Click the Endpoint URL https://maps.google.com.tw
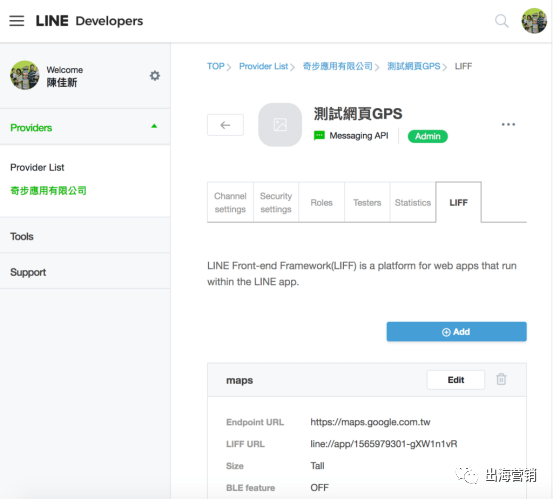 tap(370, 422)
